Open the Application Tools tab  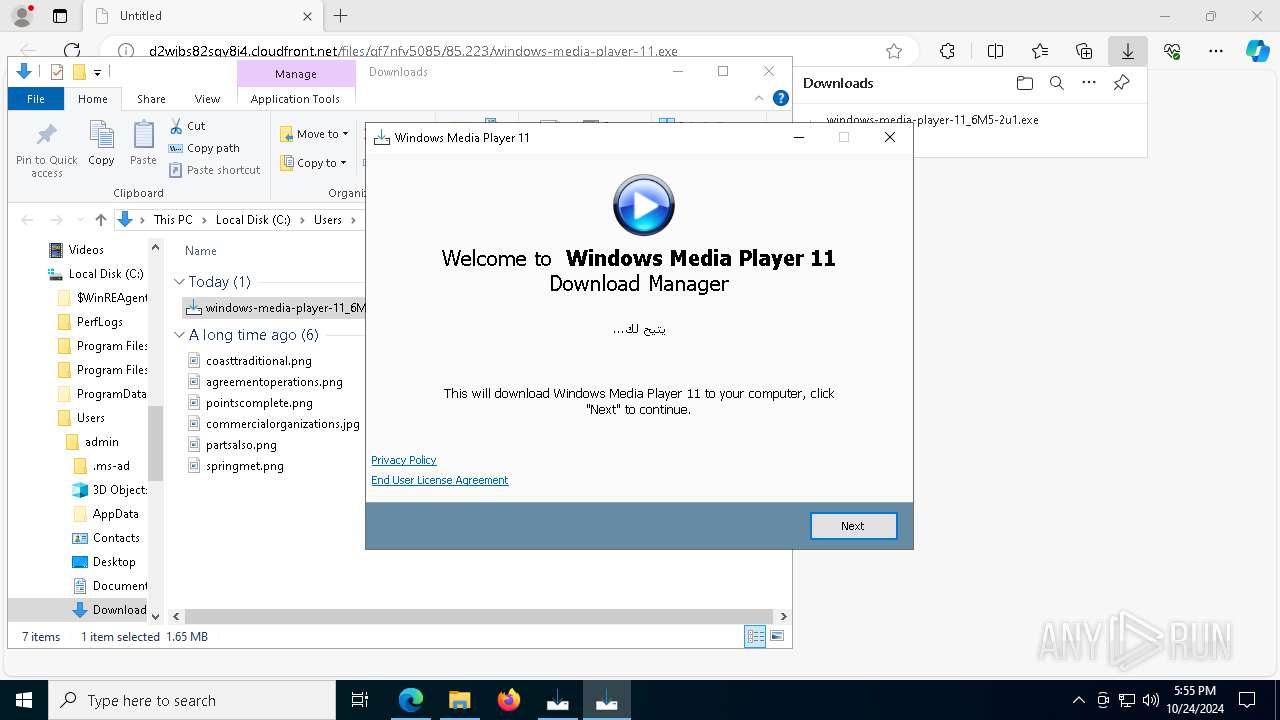295,99
